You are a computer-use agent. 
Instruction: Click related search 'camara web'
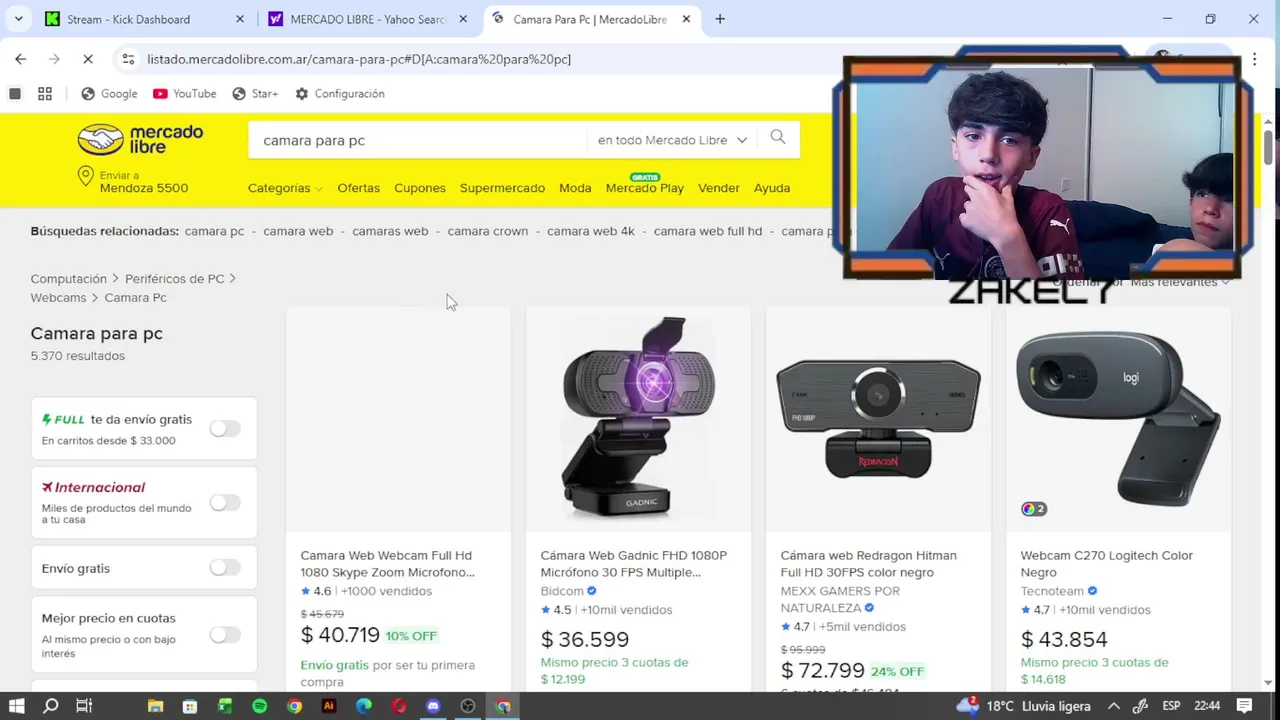(x=298, y=231)
